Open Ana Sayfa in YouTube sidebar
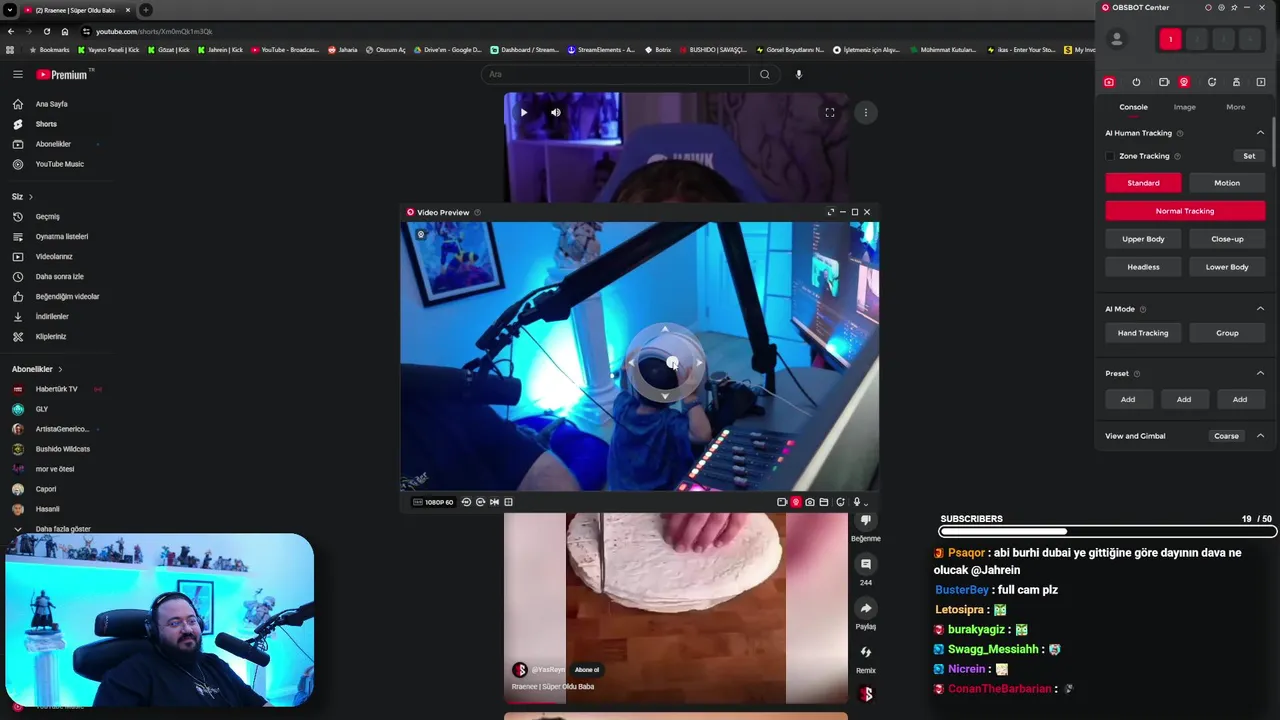The image size is (1280, 720). tap(52, 104)
